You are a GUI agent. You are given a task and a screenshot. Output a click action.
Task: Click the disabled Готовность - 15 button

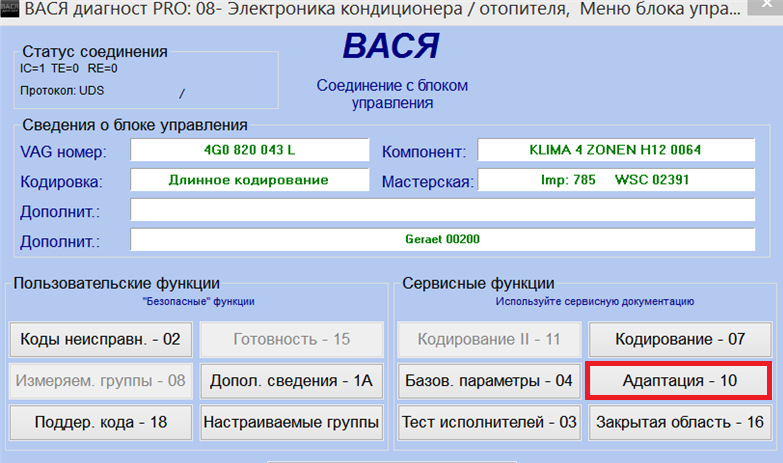point(292,340)
